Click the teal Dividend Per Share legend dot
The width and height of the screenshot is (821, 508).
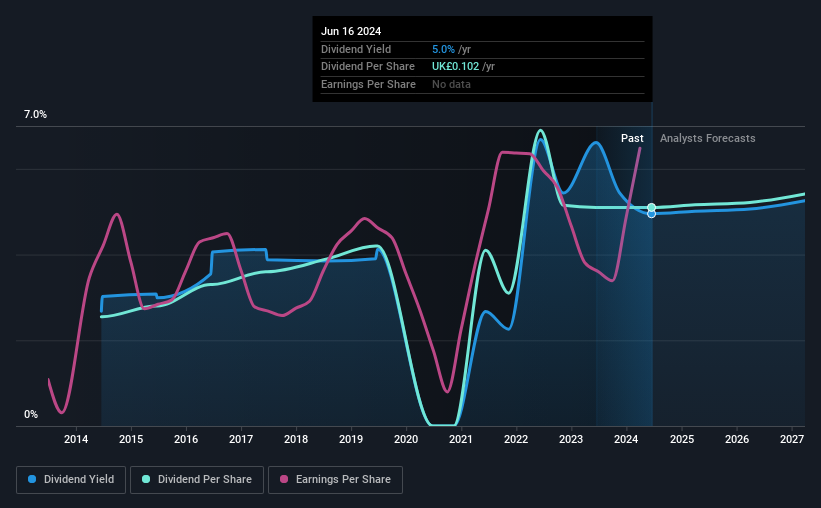[146, 479]
